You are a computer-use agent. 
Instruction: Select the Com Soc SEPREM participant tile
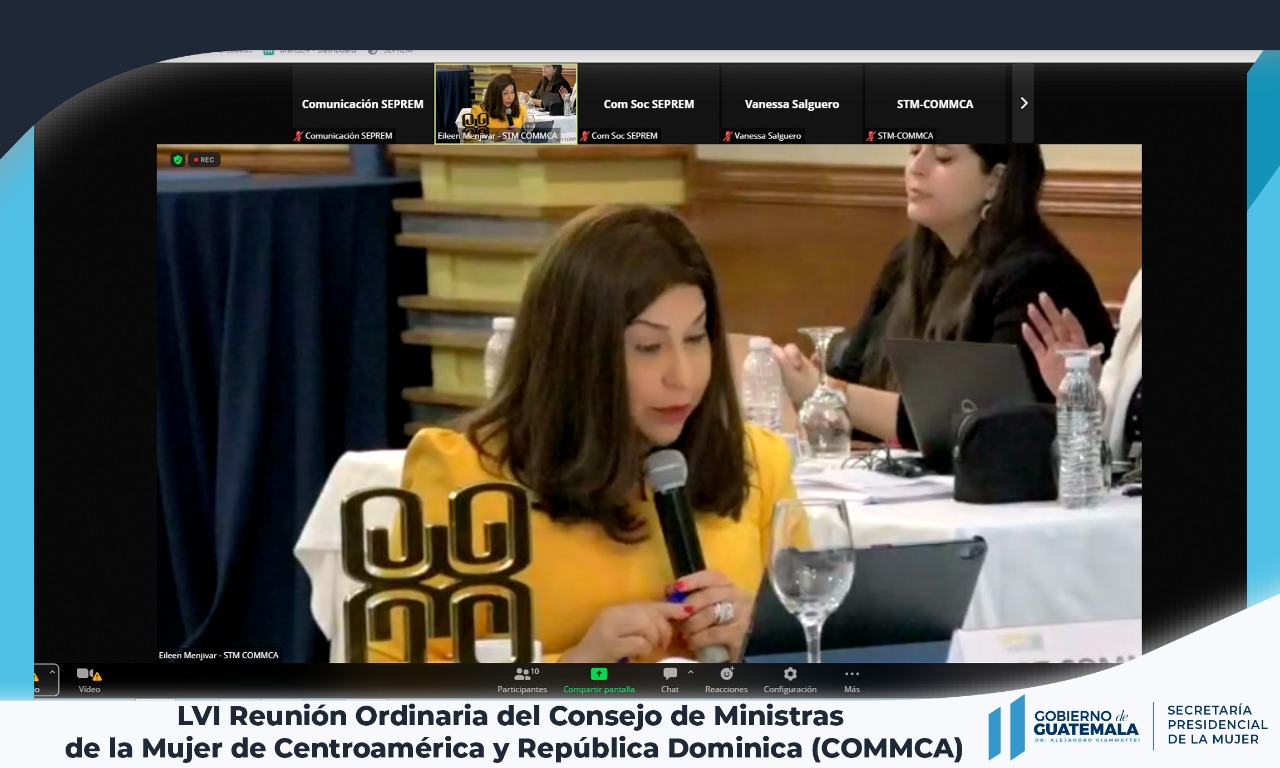pos(648,103)
